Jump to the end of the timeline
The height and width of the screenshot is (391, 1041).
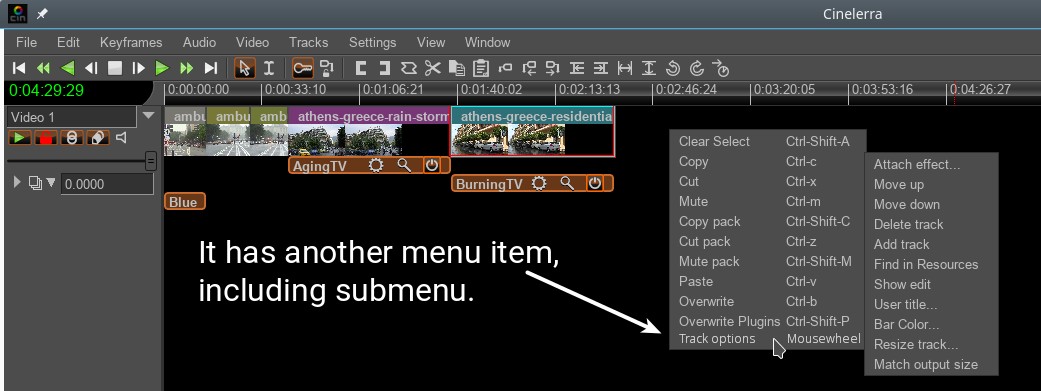pos(210,68)
